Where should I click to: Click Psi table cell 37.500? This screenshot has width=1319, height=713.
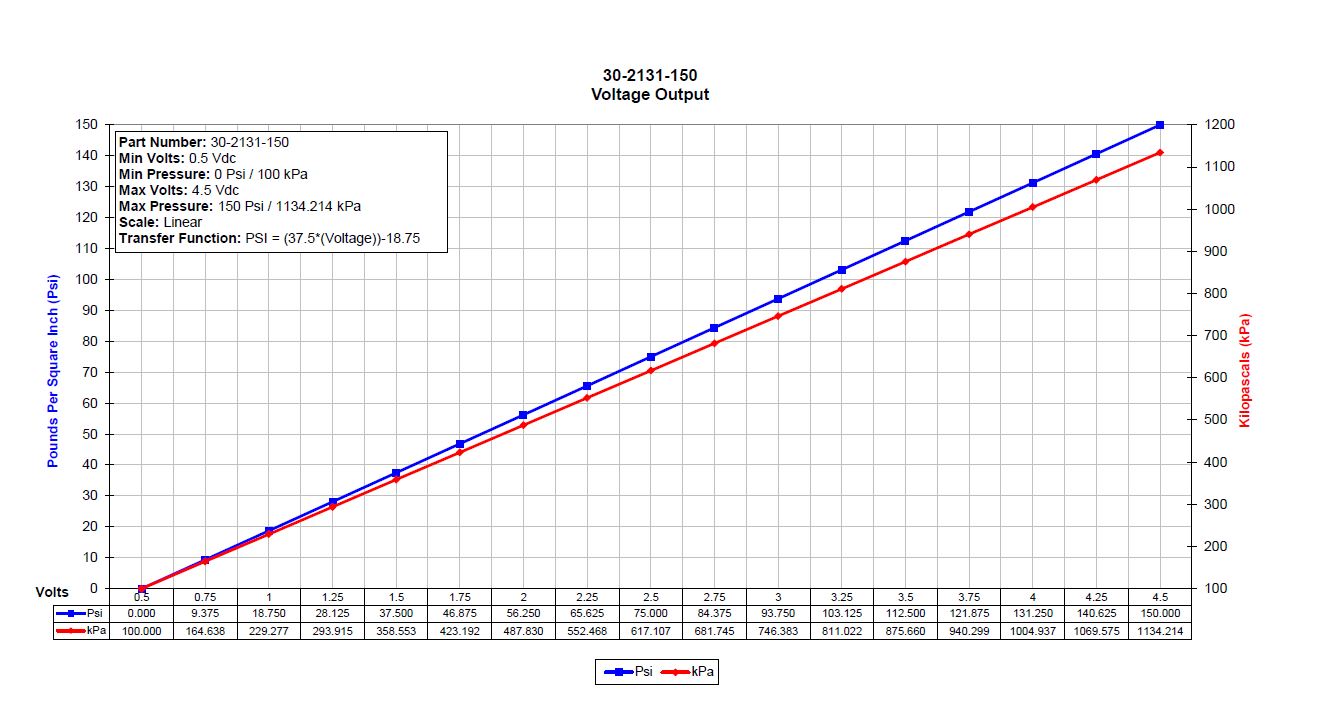(x=396, y=613)
